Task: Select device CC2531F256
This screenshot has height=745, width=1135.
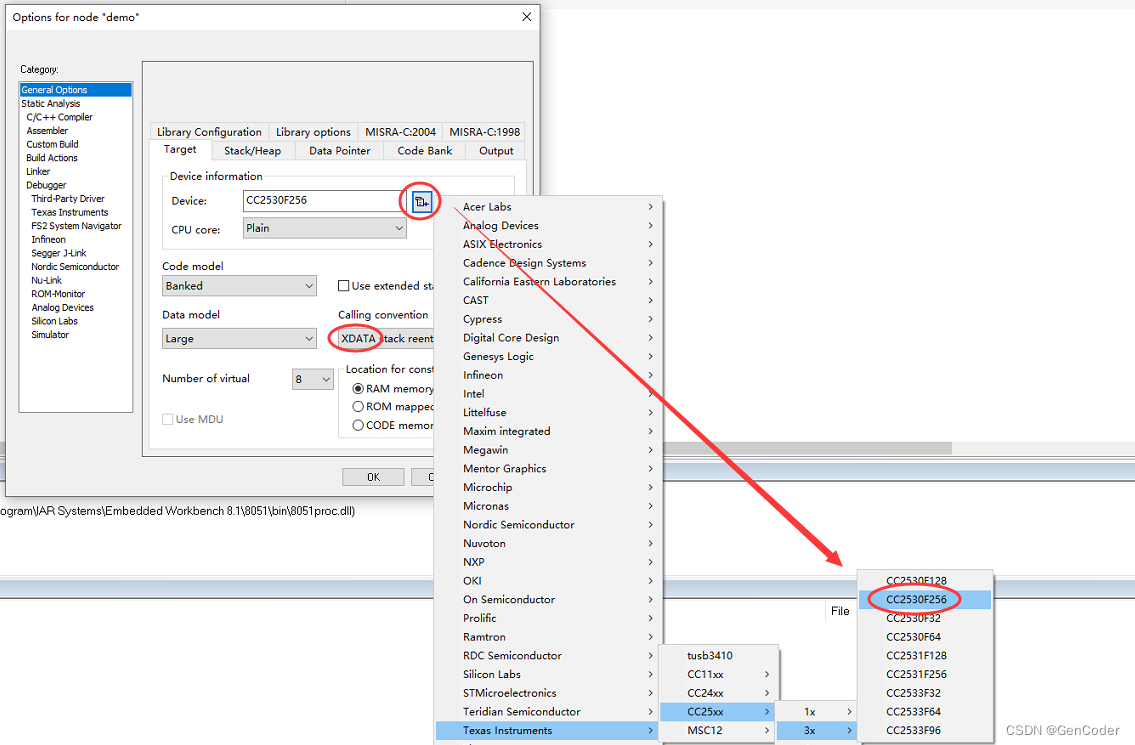Action: pyautogui.click(x=924, y=674)
